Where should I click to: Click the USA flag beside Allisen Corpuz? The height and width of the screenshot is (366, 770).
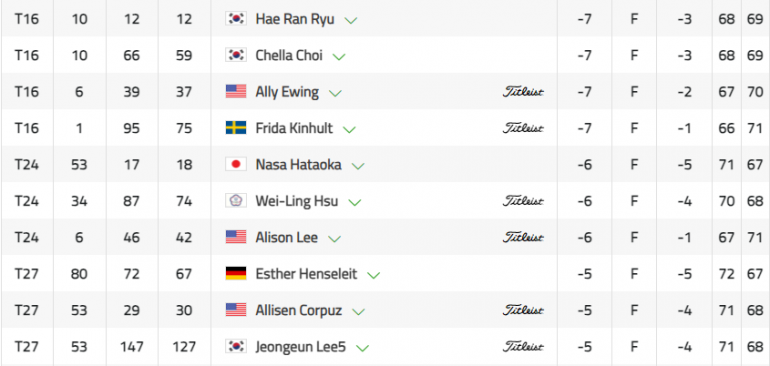coord(236,310)
